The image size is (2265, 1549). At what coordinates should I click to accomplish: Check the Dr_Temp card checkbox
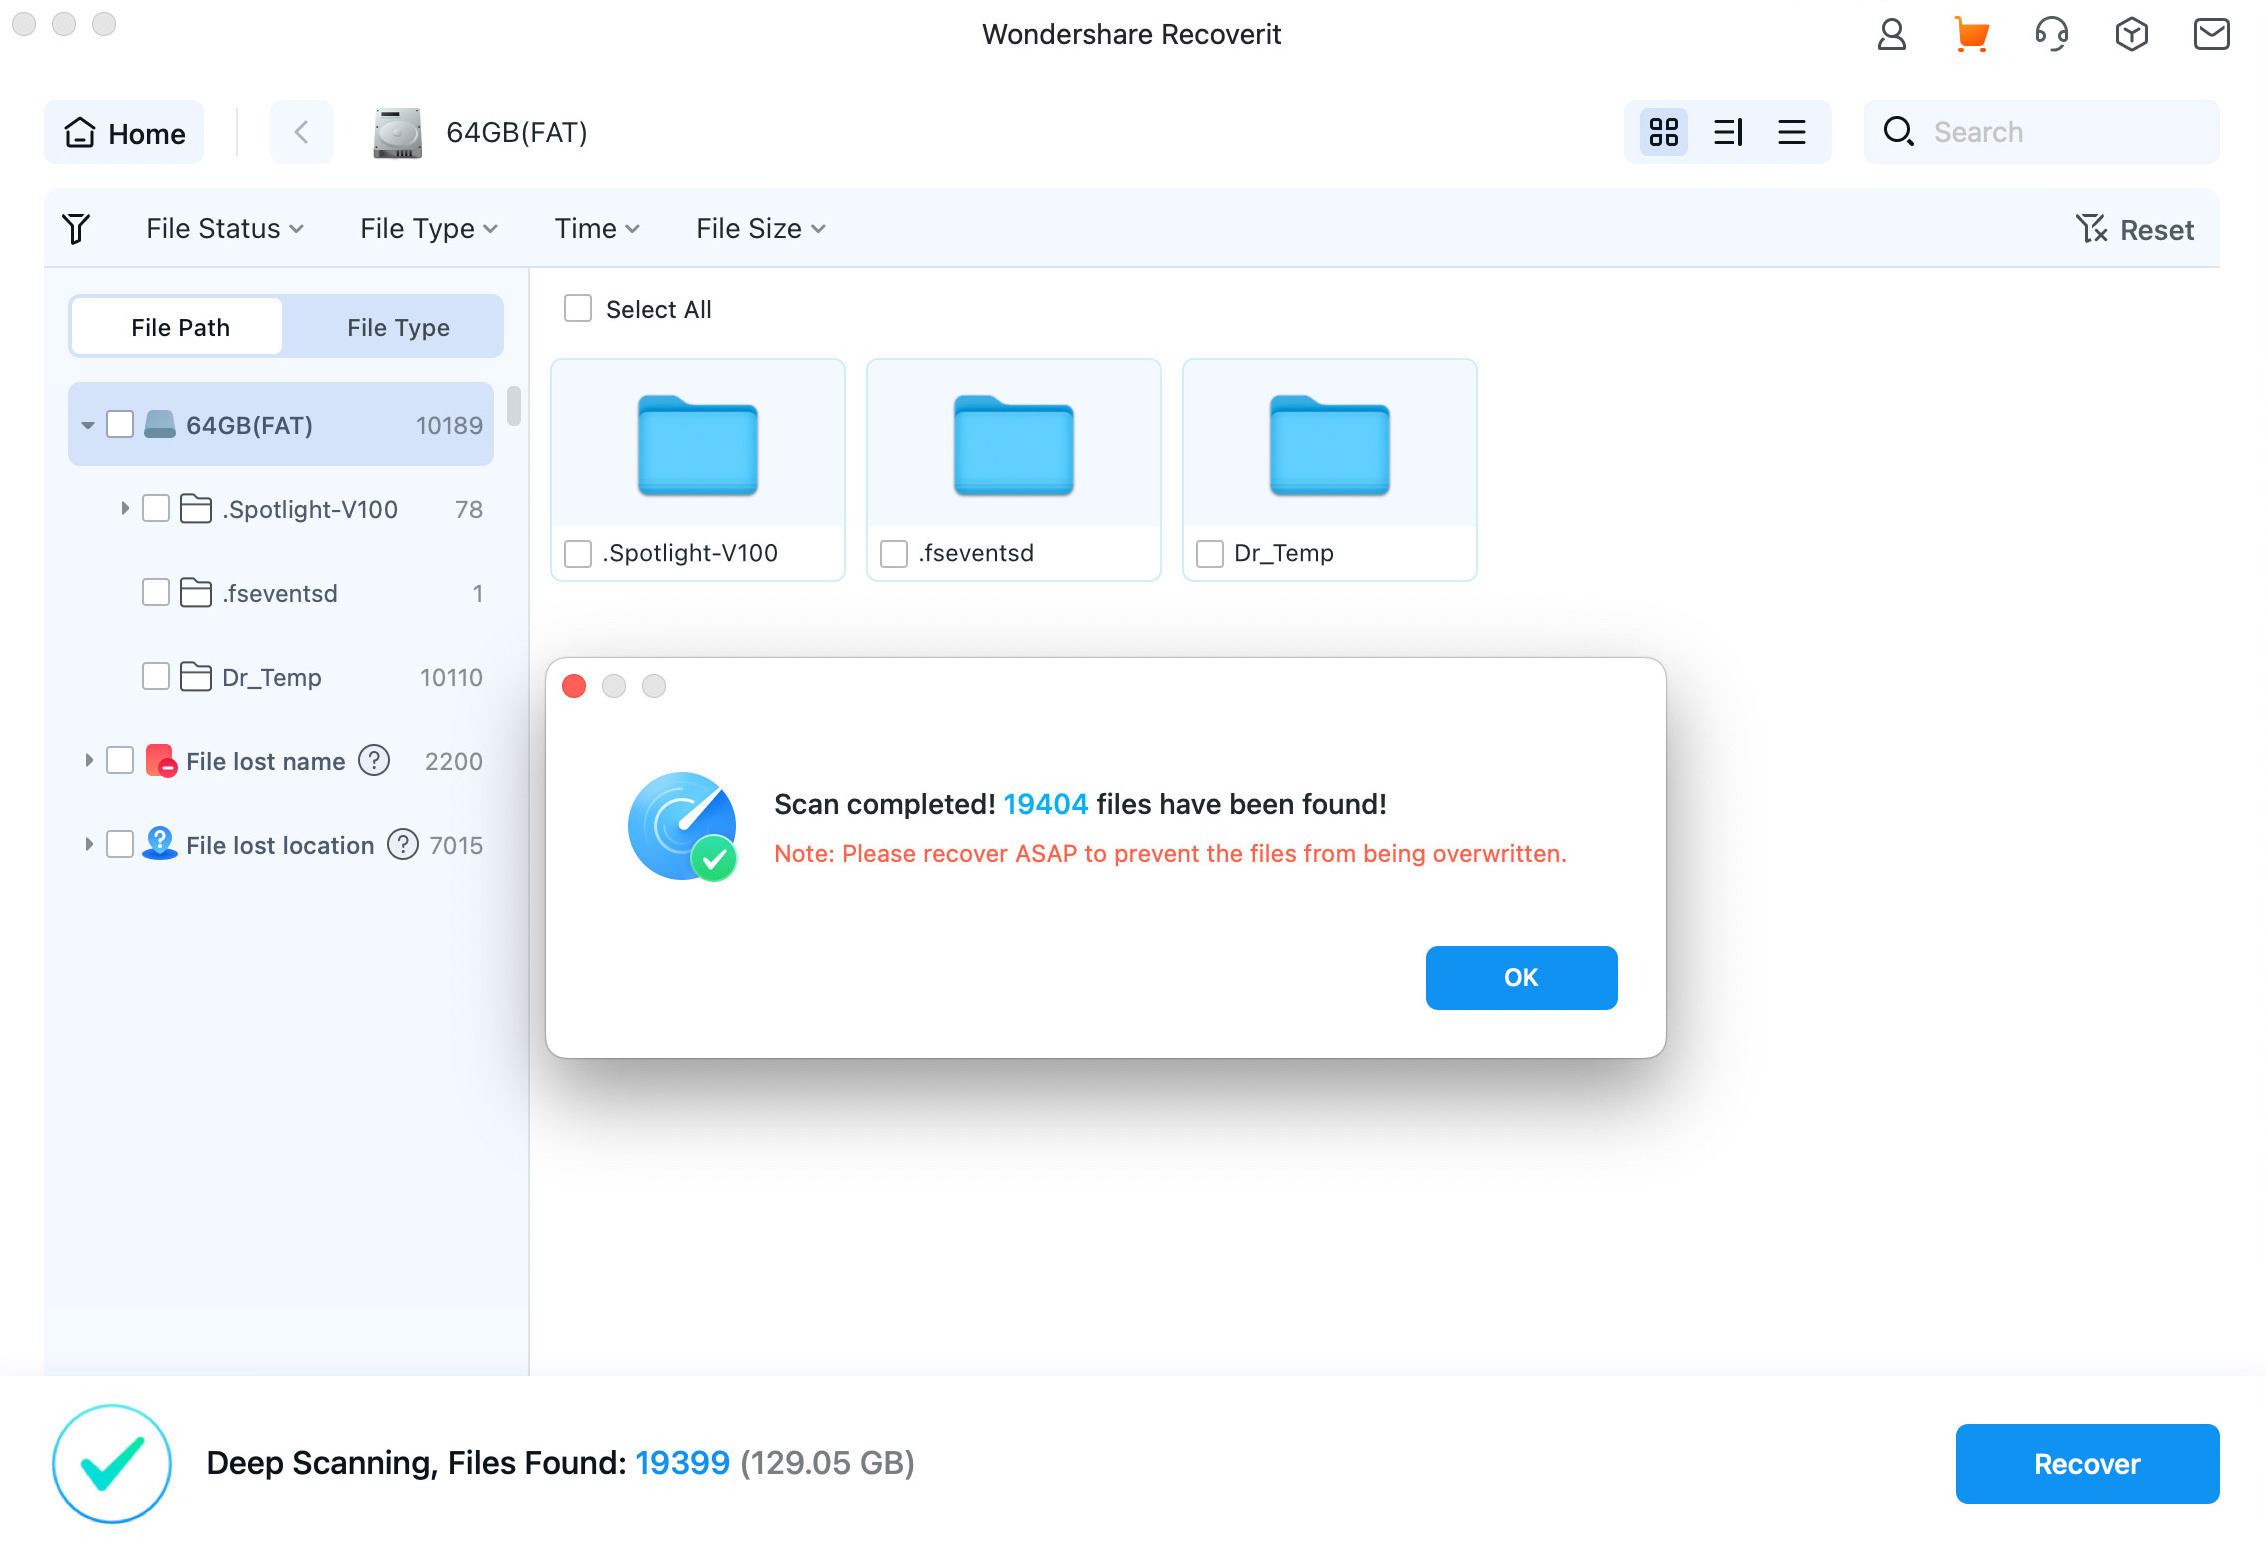click(1210, 553)
